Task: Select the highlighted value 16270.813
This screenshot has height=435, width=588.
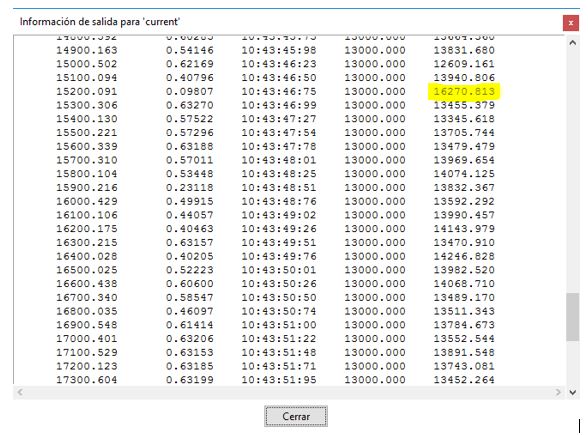Action: [x=464, y=92]
